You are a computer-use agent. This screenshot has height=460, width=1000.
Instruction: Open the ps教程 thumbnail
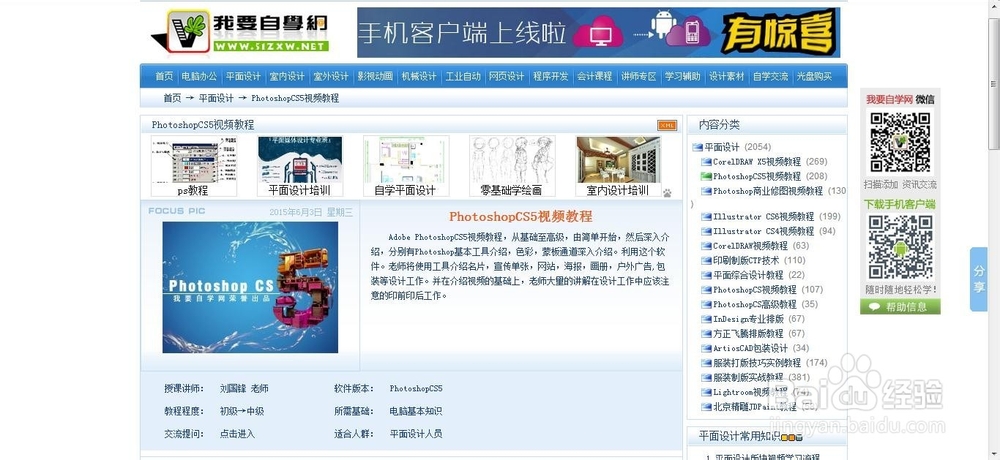pyautogui.click(x=193, y=166)
